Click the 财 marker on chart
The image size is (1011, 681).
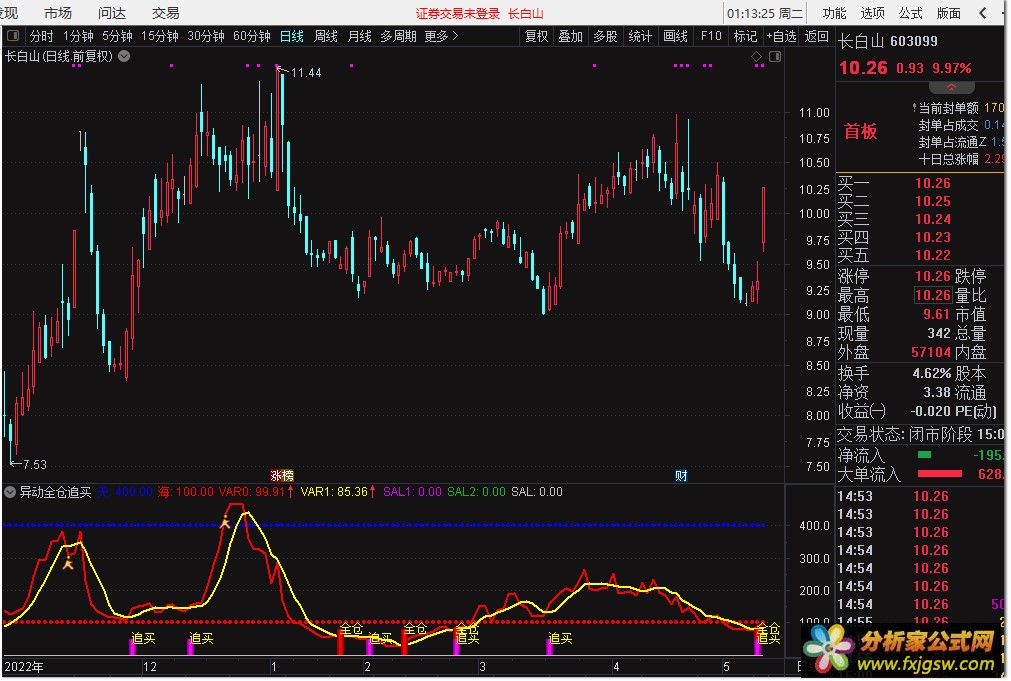pos(681,476)
